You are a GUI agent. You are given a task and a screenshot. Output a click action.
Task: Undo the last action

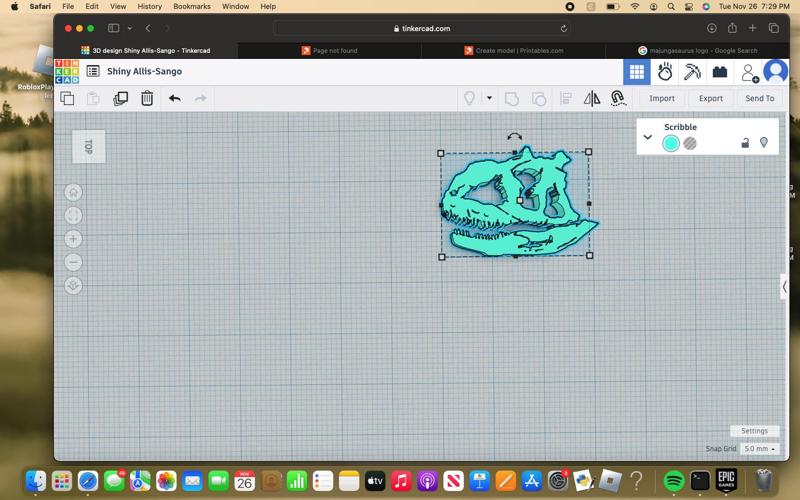(x=174, y=98)
